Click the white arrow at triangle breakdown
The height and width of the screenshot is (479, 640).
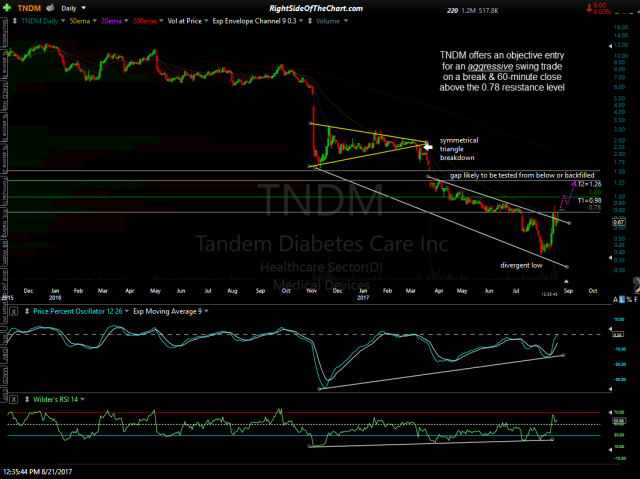[x=427, y=146]
